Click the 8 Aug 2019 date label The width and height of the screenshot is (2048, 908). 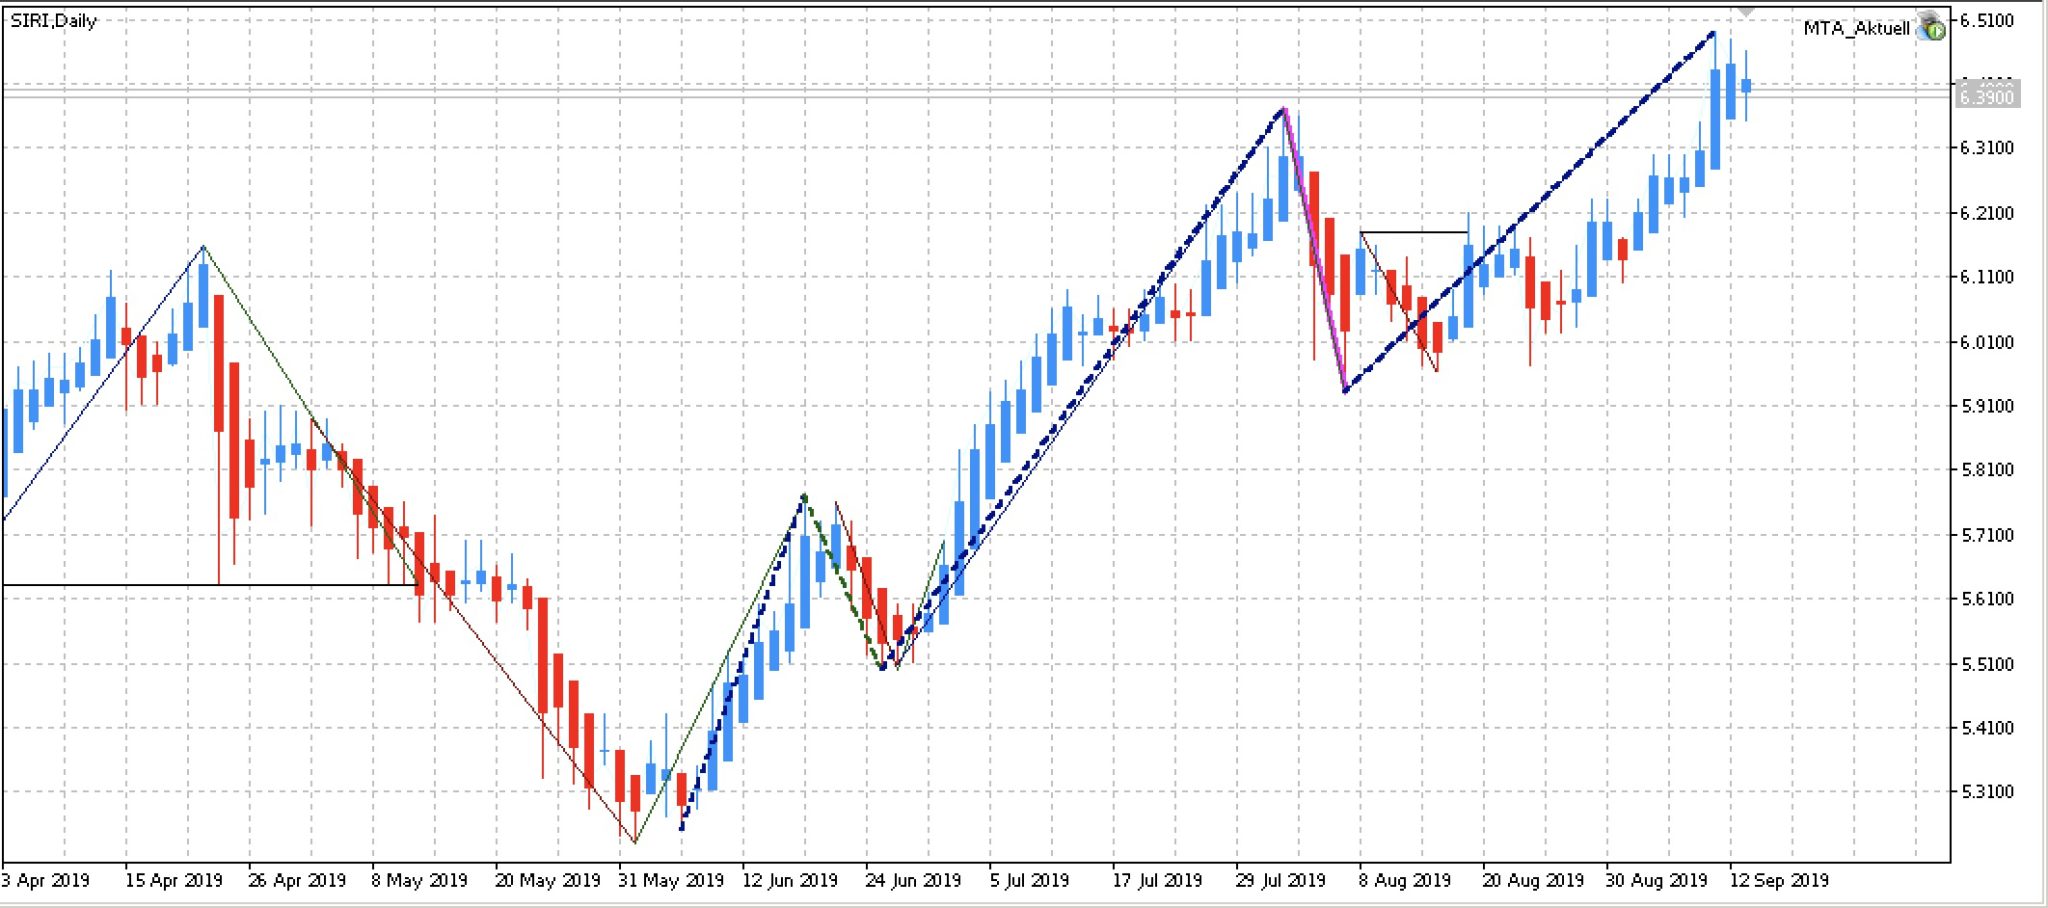[1404, 880]
